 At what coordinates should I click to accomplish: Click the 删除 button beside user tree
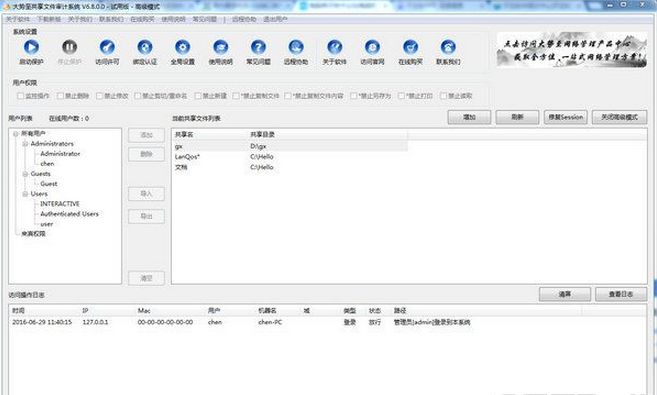[x=146, y=154]
